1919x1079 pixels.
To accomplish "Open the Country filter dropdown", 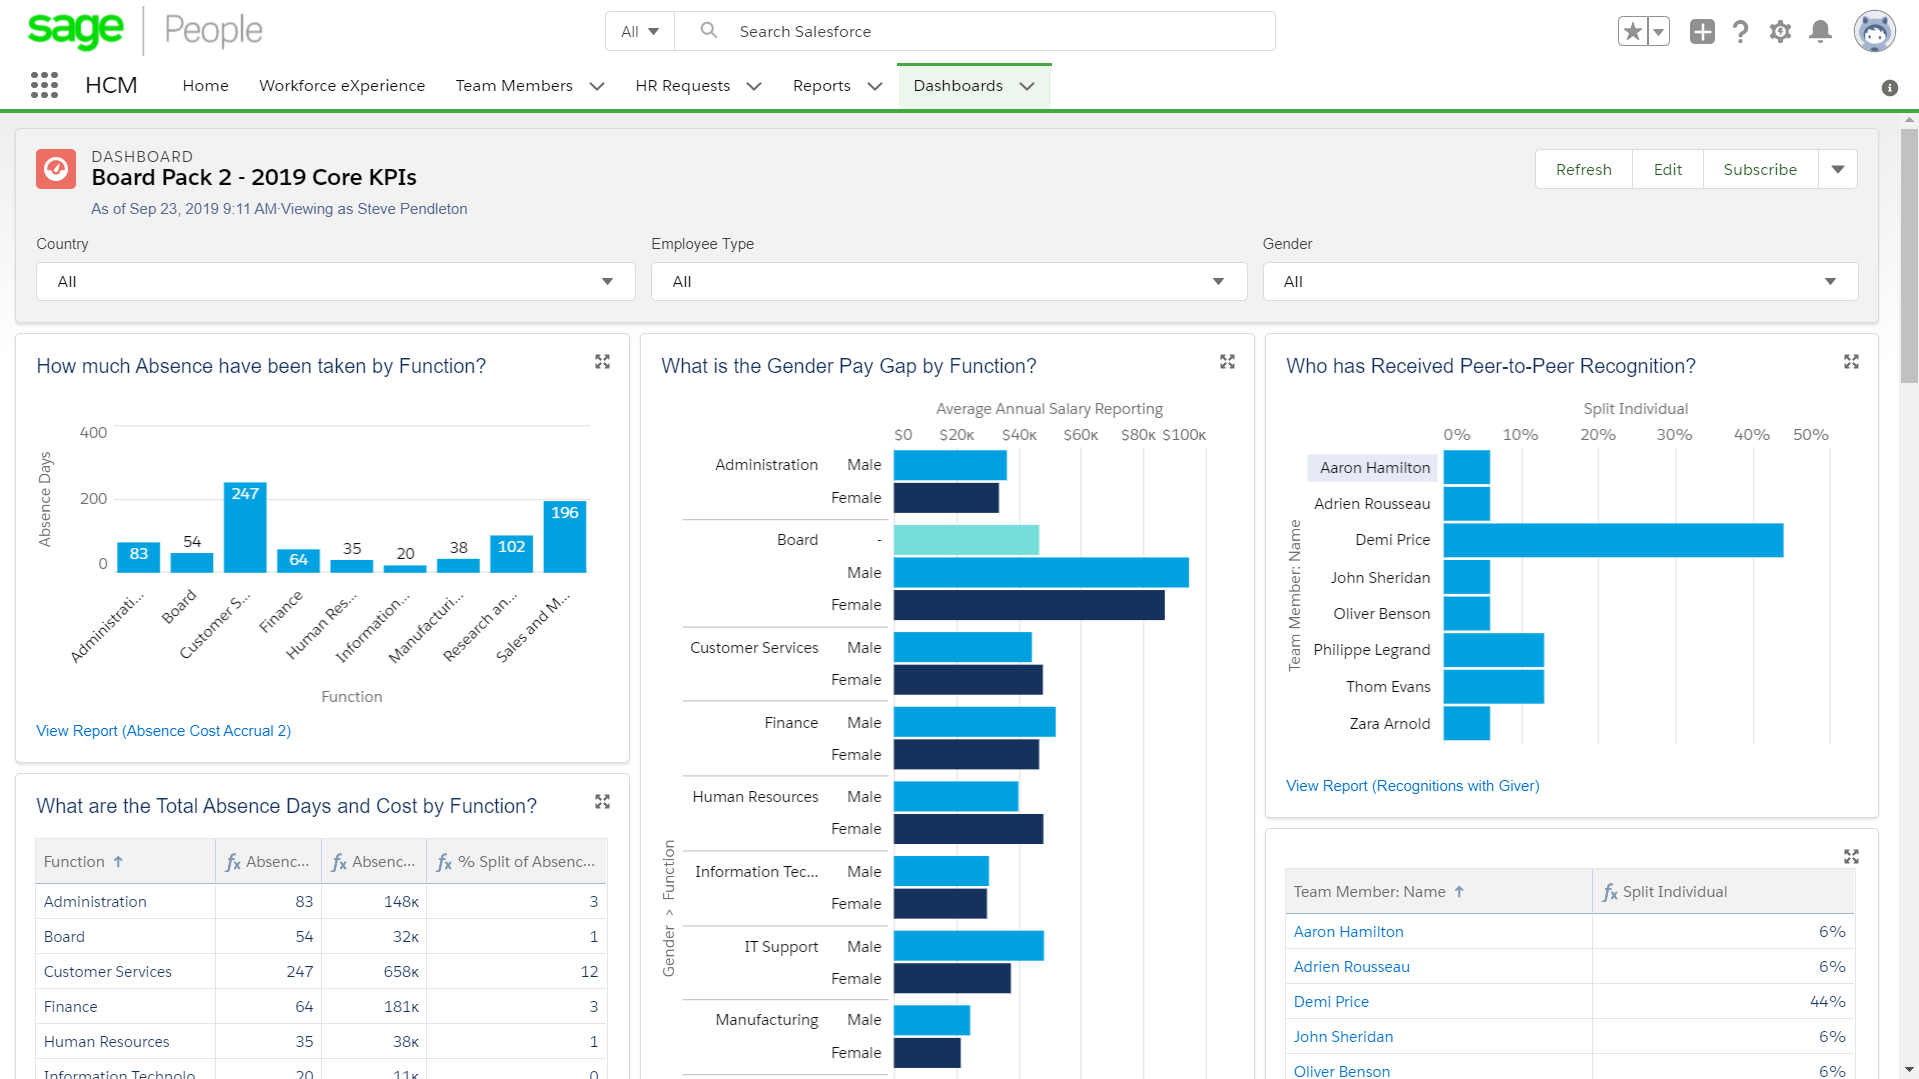I will click(x=335, y=282).
